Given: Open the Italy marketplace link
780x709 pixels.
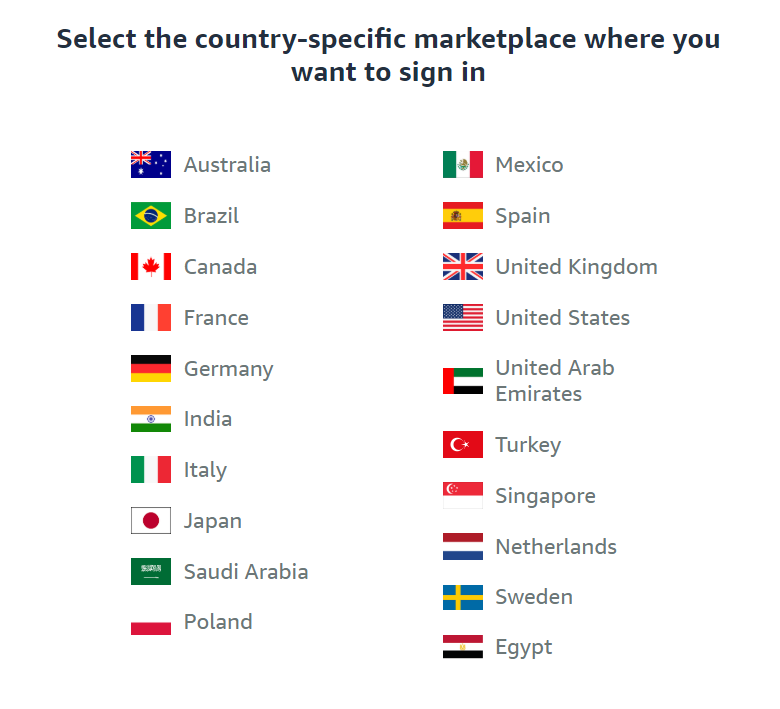Looking at the screenshot, I should [205, 470].
